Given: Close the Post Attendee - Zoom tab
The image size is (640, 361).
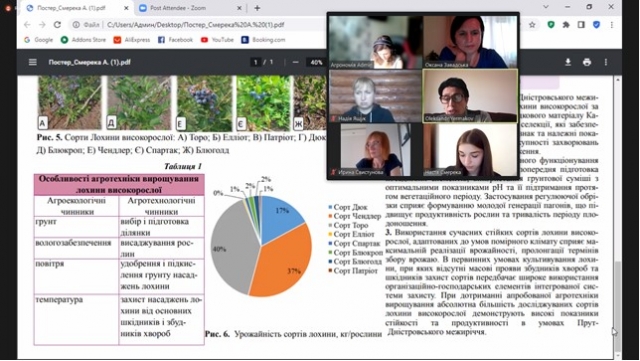Looking at the screenshot, I should 239,8.
